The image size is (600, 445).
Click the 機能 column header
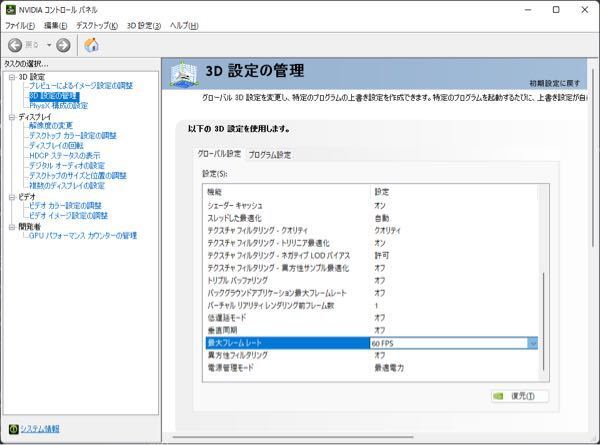pyautogui.click(x=215, y=192)
